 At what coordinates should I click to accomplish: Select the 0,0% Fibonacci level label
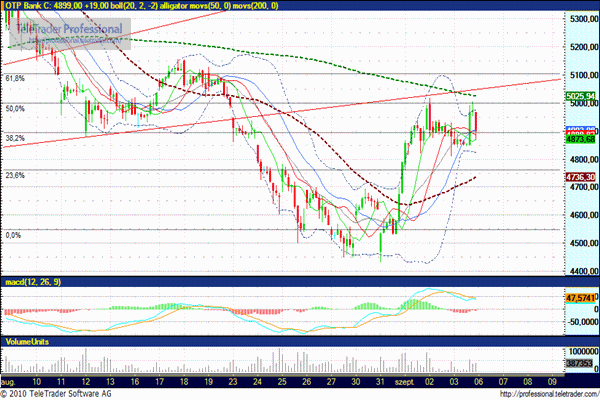[13, 234]
